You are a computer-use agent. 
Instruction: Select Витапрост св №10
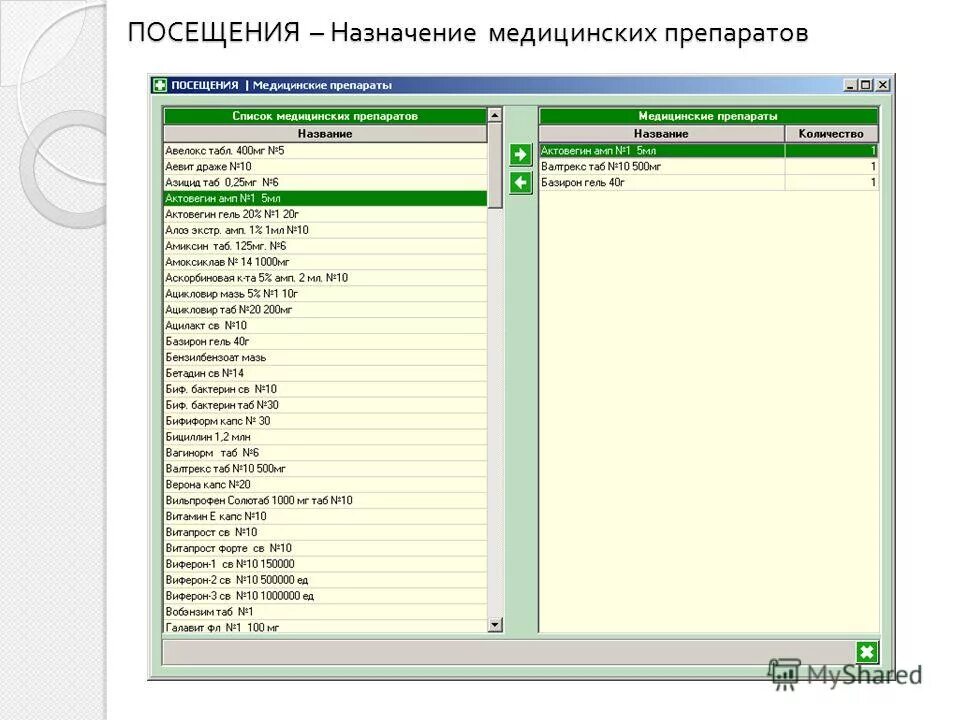tap(325, 533)
